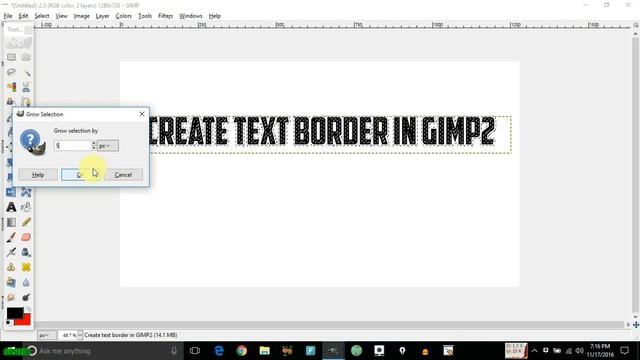
Task: Select the Eraser tool
Action: 26,237
